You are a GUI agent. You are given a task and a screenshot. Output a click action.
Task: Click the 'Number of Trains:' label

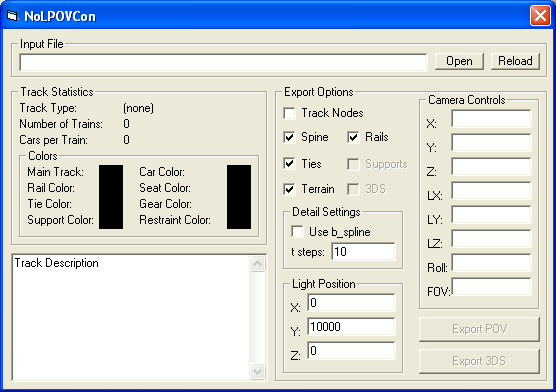pos(61,124)
